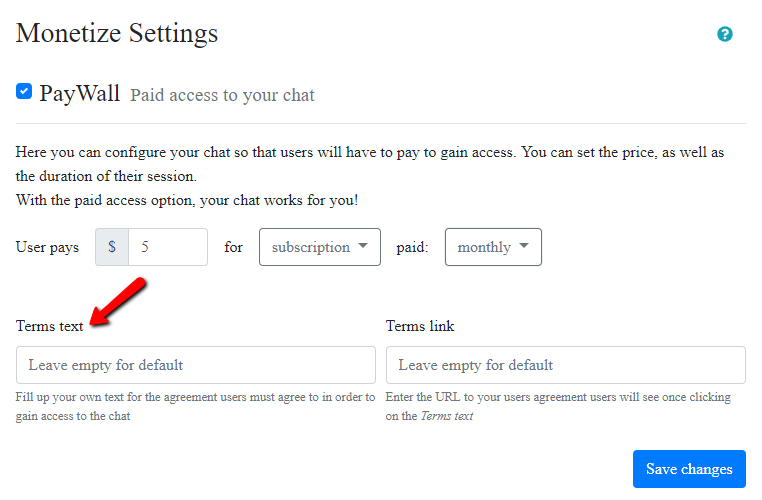Click the PayWall label text
This screenshot has height=500, width=762.
pos(80,94)
